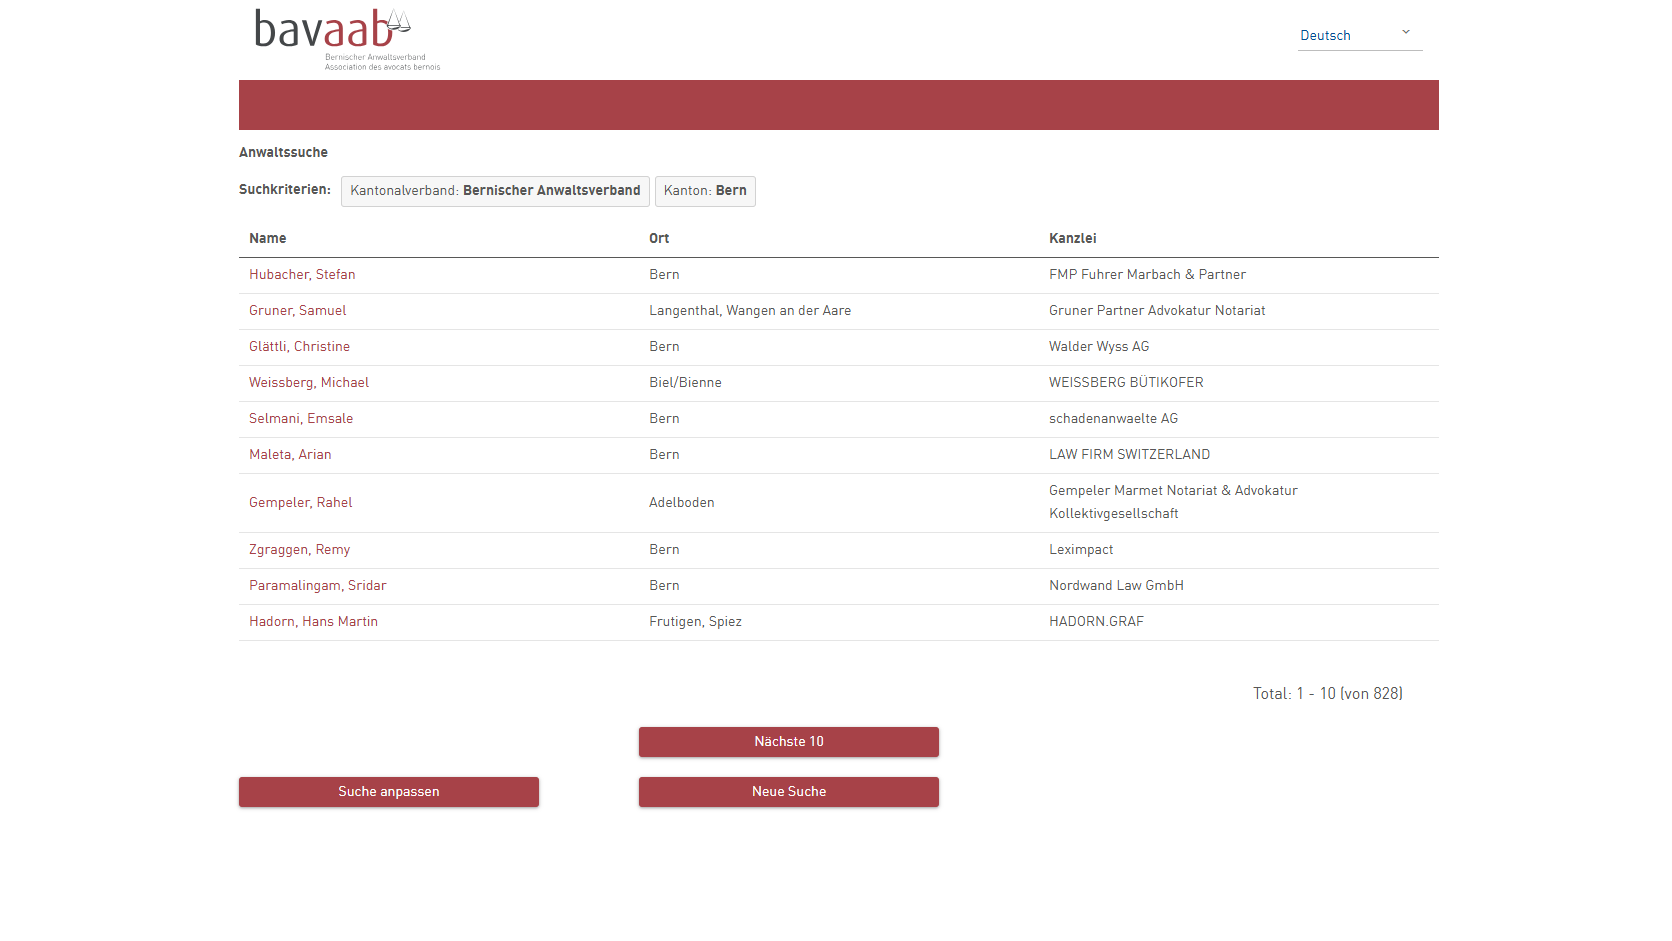The height and width of the screenshot is (941, 1672).
Task: Open Hubacher, Stefan lawyer profile
Action: [302, 275]
